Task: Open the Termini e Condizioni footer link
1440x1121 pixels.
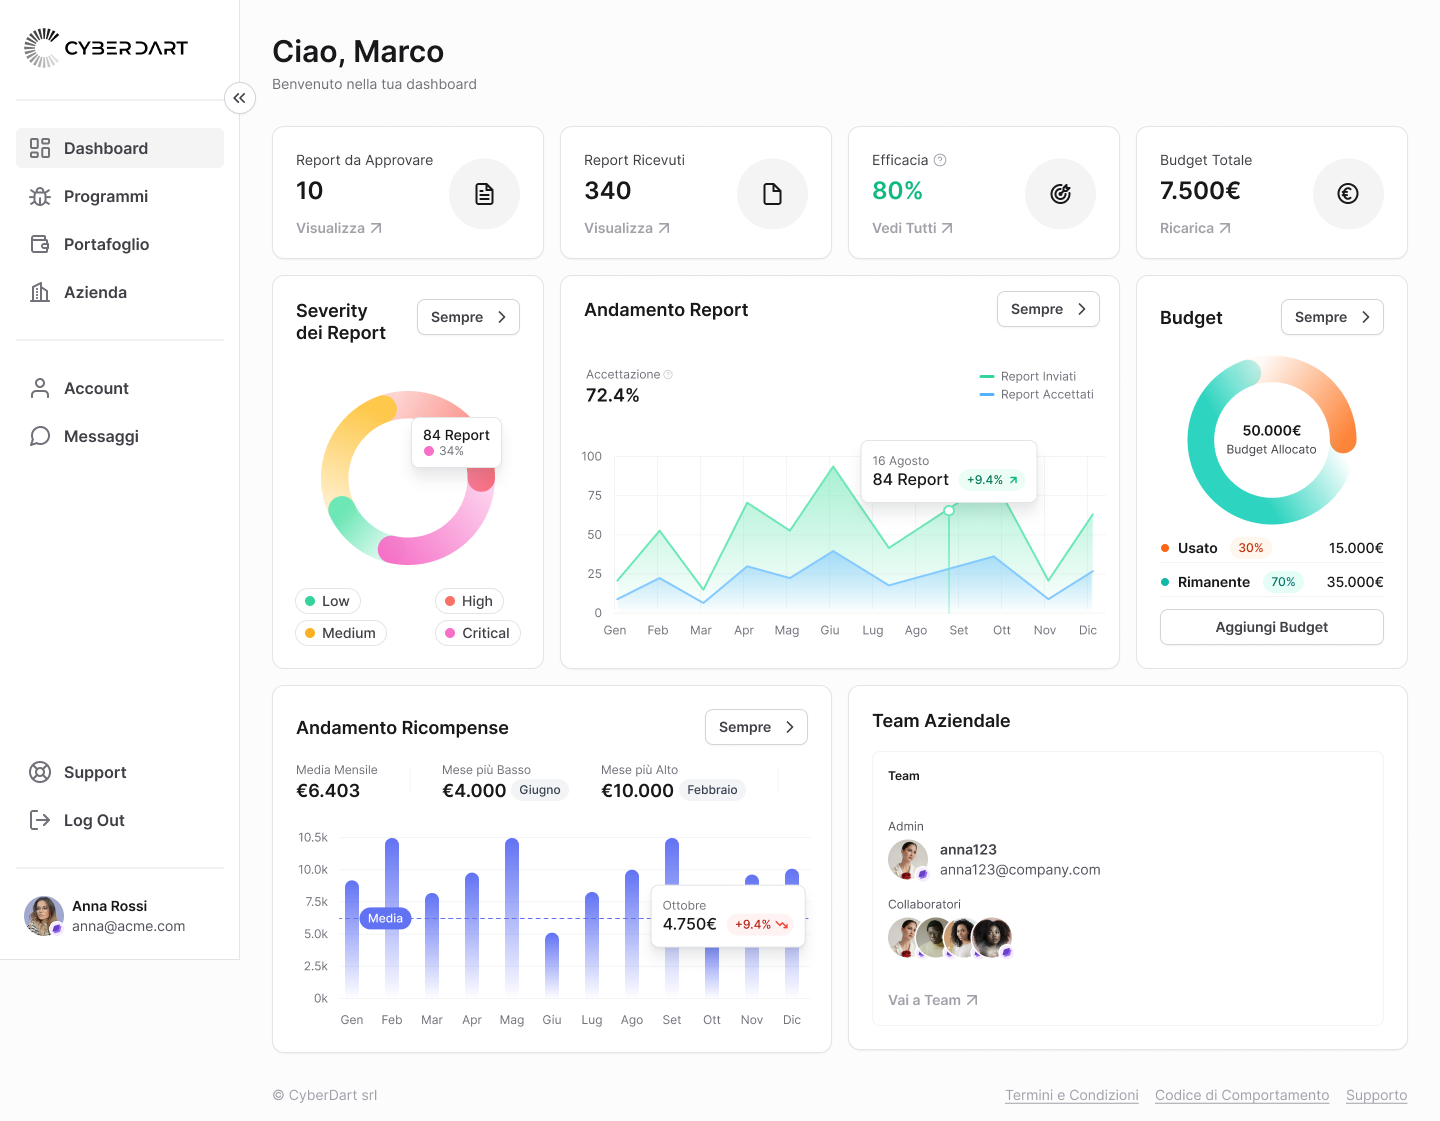Action: pyautogui.click(x=1071, y=1095)
